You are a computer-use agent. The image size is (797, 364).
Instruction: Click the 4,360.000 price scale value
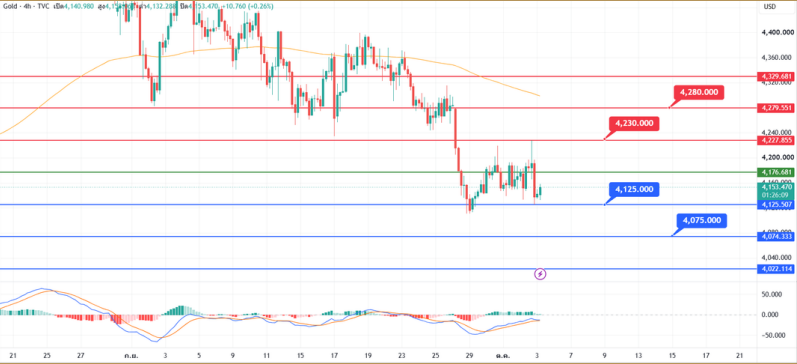point(776,57)
